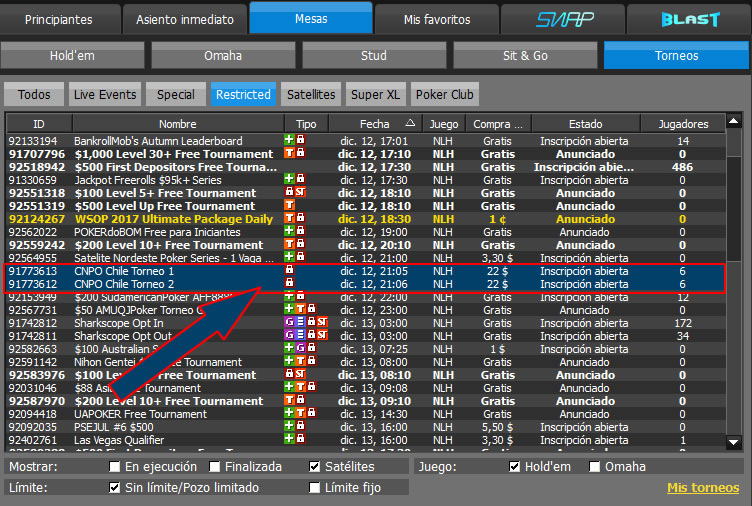Click the ST icon on $100 Level 5+ row

point(300,193)
